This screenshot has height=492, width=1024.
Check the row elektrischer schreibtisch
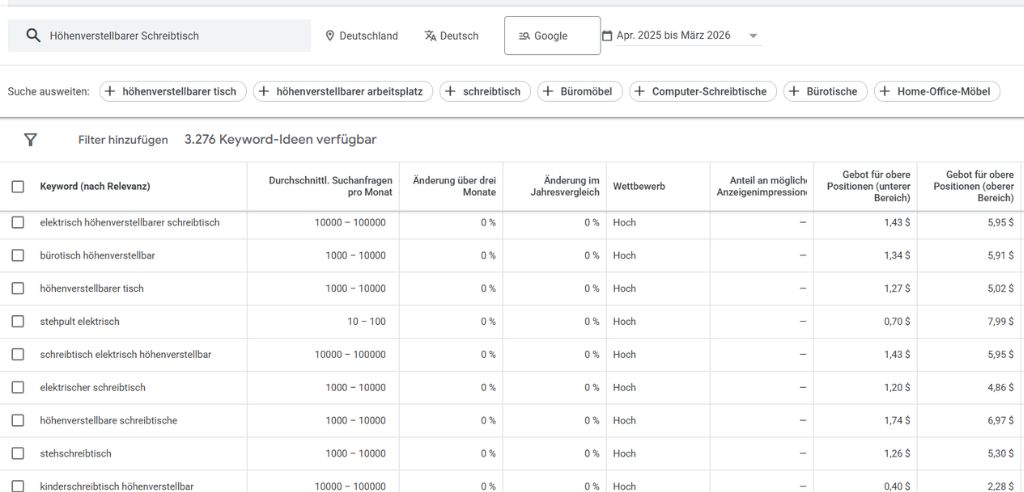(18, 387)
